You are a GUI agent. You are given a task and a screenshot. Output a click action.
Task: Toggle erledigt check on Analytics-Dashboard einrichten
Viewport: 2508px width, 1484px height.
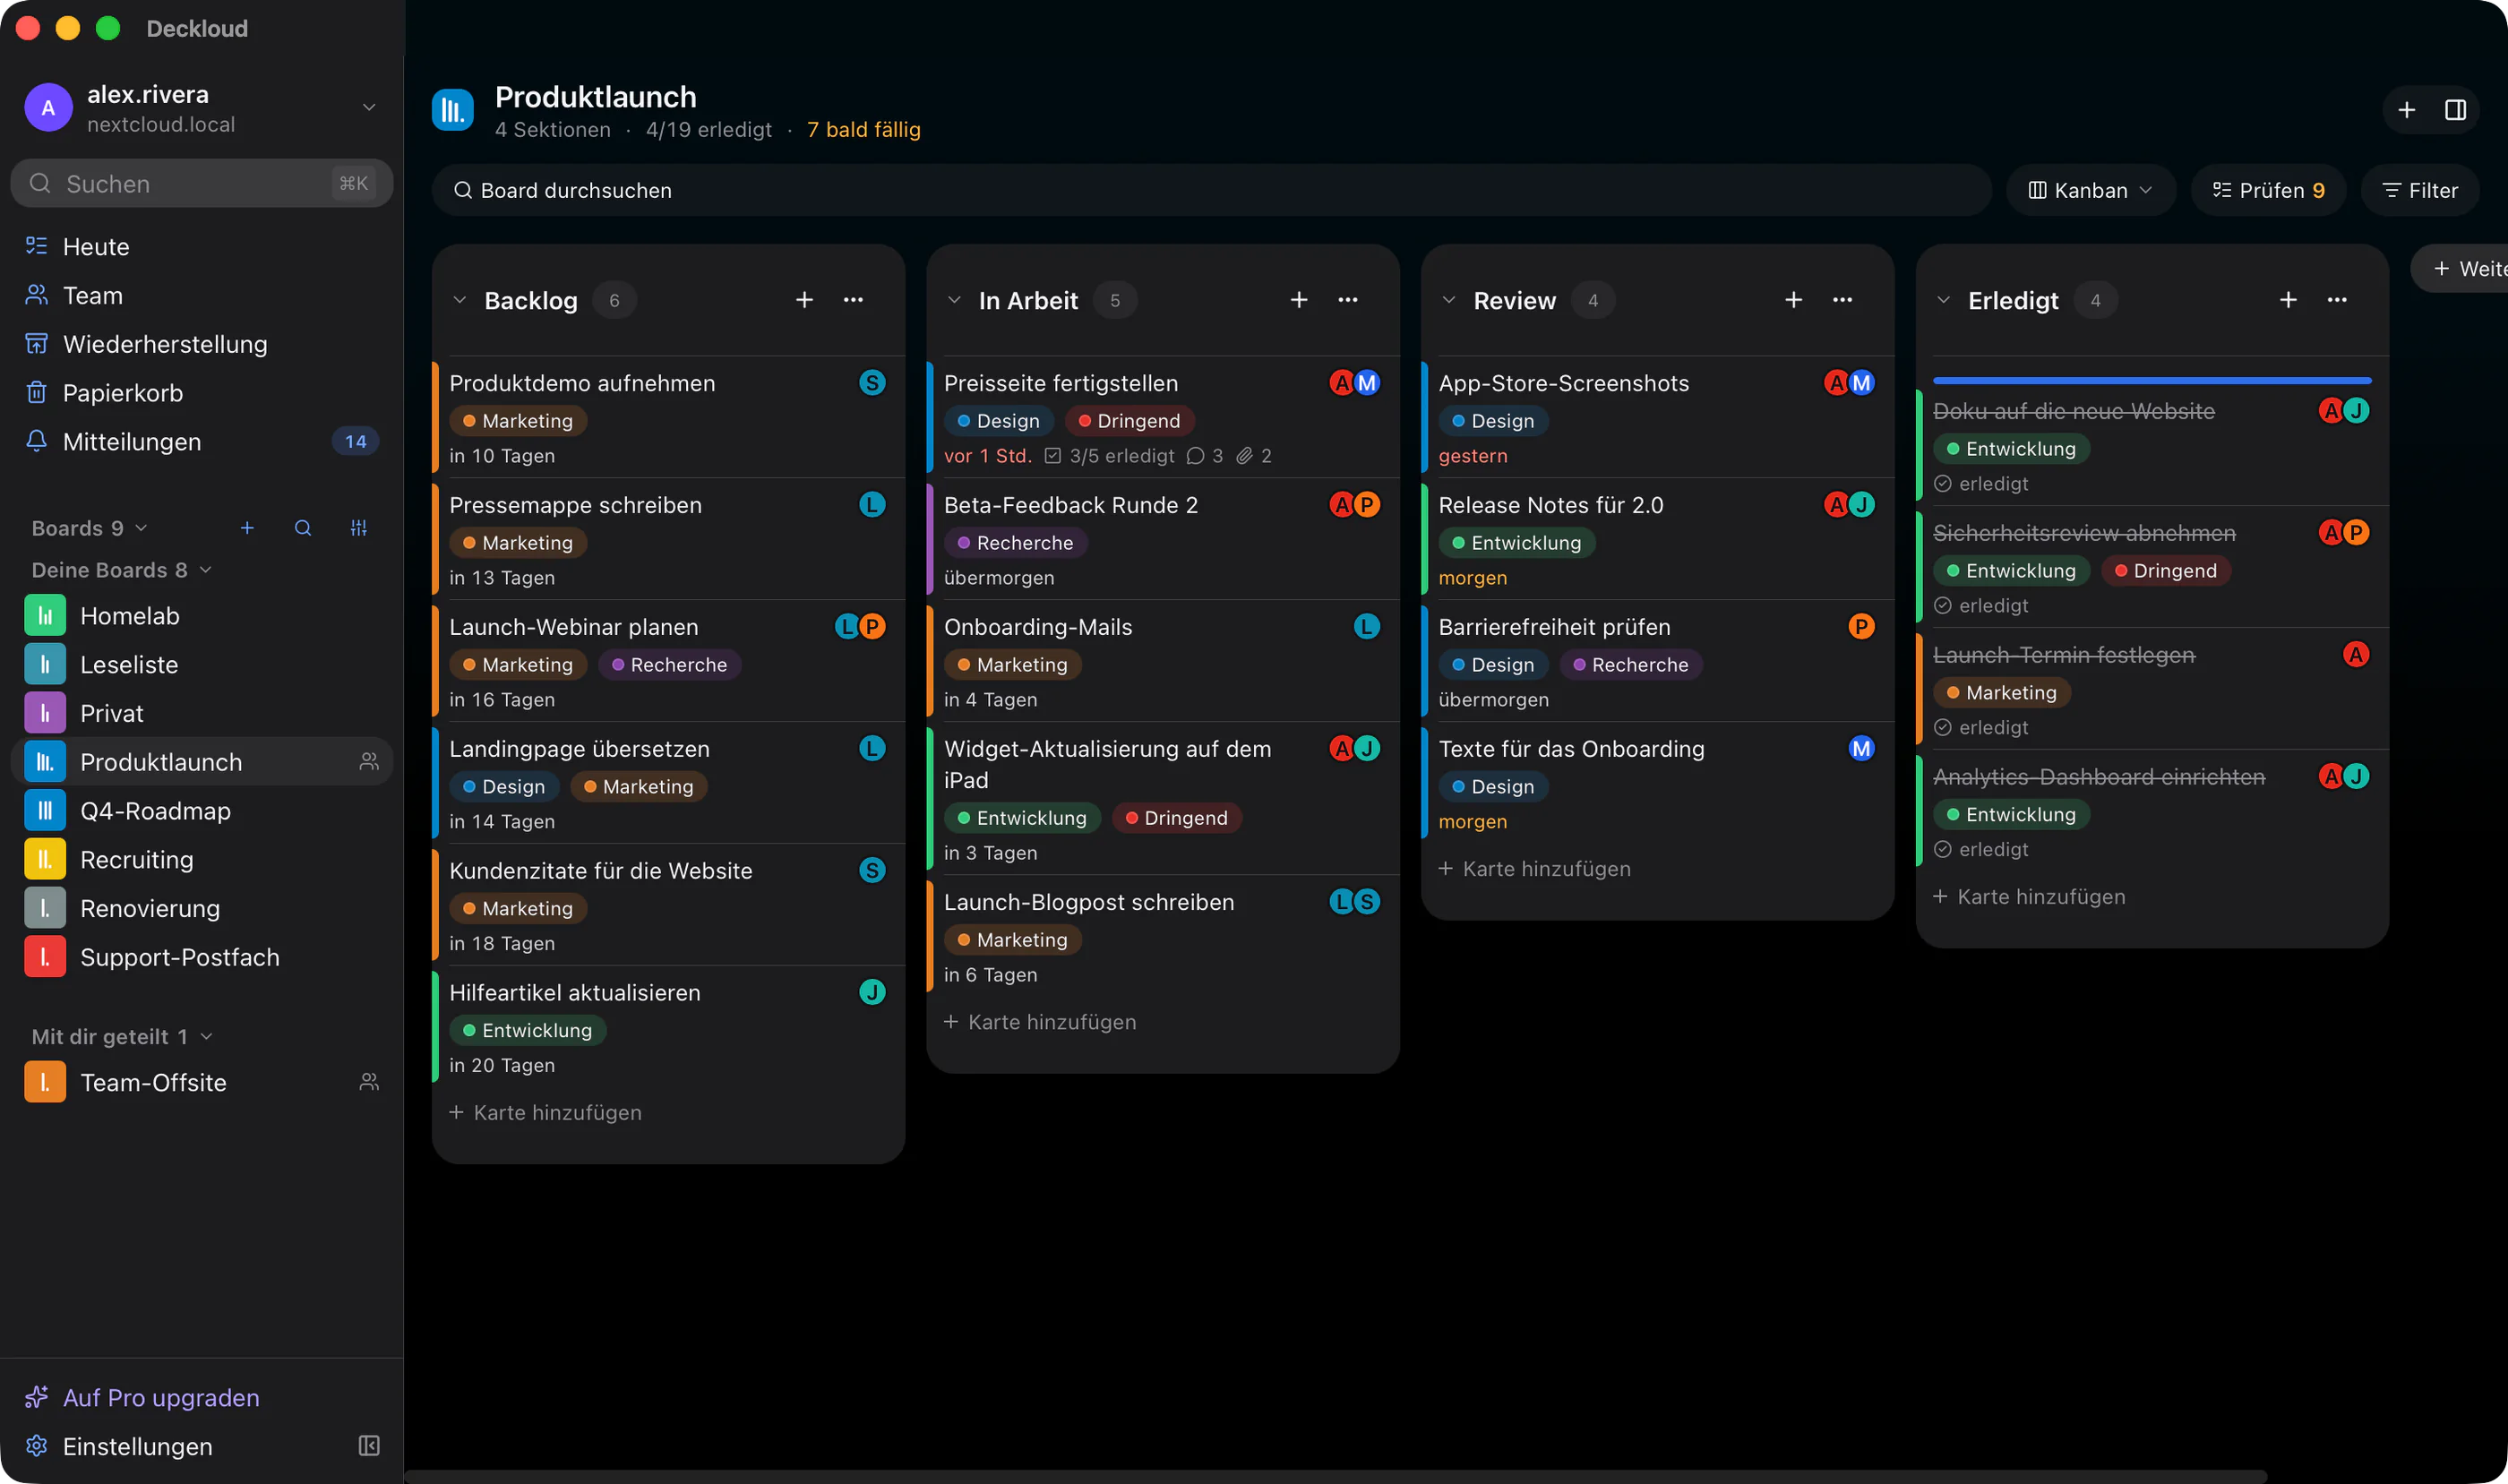[1943, 850]
